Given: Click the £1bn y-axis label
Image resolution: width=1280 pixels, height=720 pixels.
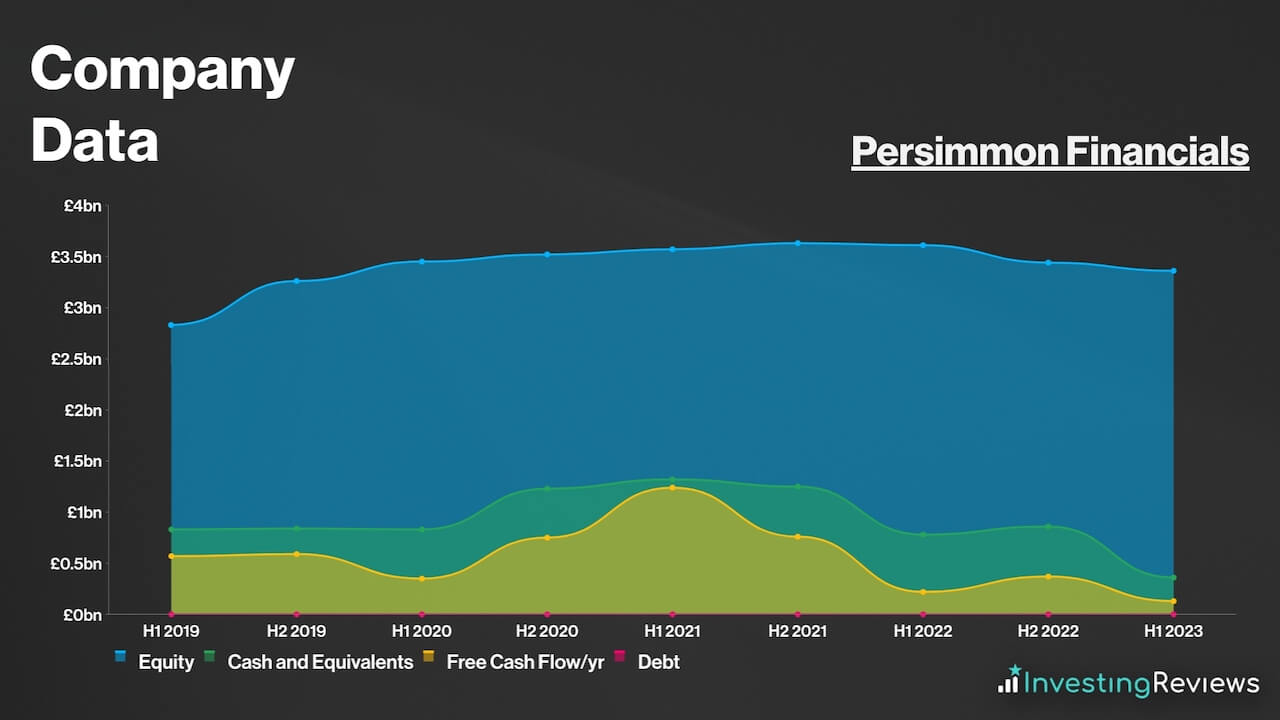Looking at the screenshot, I should [84, 512].
